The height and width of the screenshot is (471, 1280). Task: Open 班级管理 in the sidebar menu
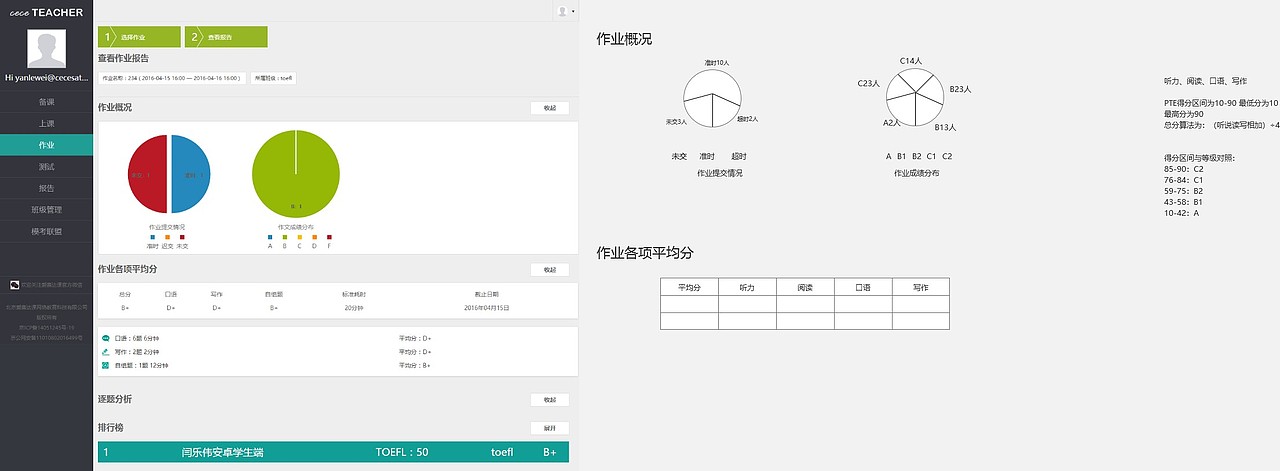tap(46, 210)
